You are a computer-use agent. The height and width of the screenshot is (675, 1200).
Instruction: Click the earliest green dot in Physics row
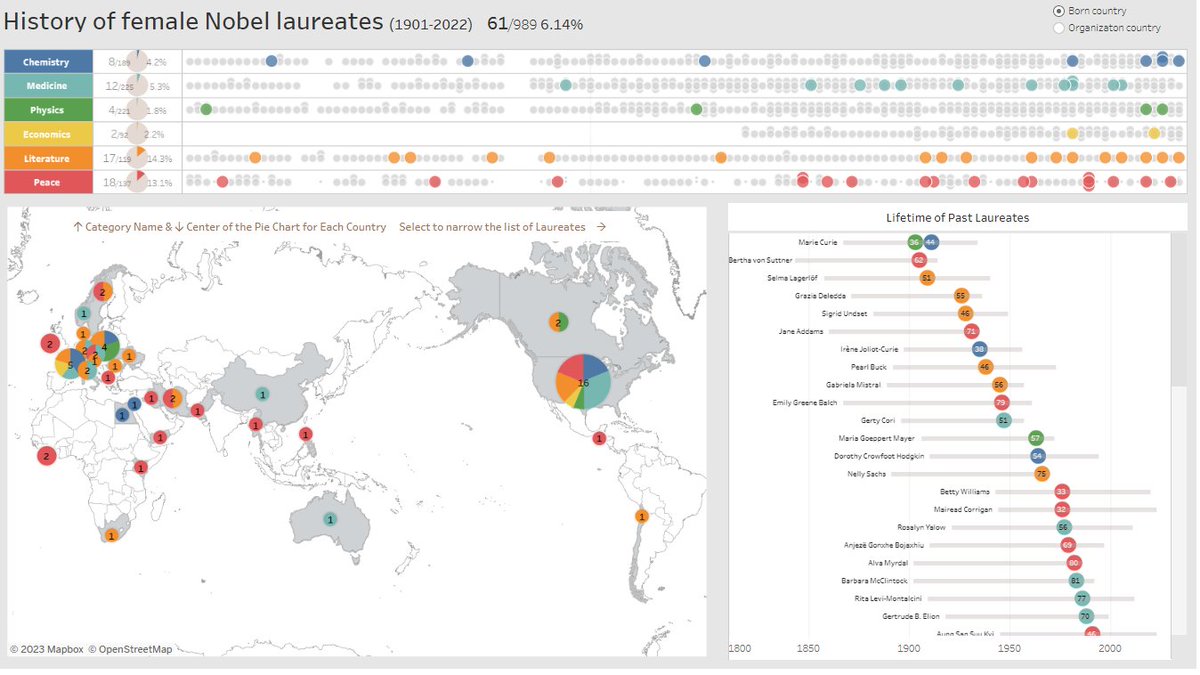tap(206, 109)
